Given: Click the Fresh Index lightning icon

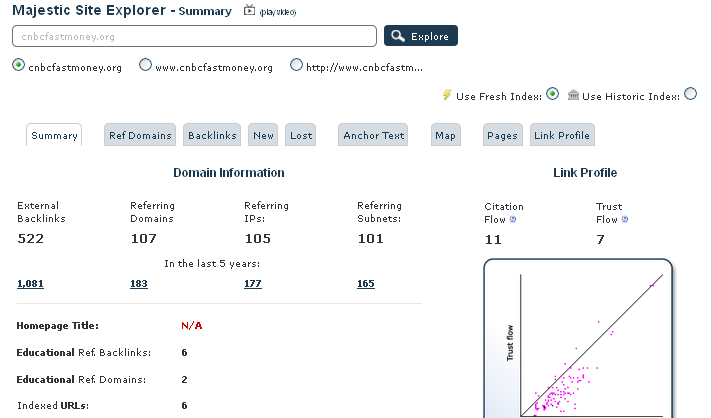Looking at the screenshot, I should coord(447,95).
